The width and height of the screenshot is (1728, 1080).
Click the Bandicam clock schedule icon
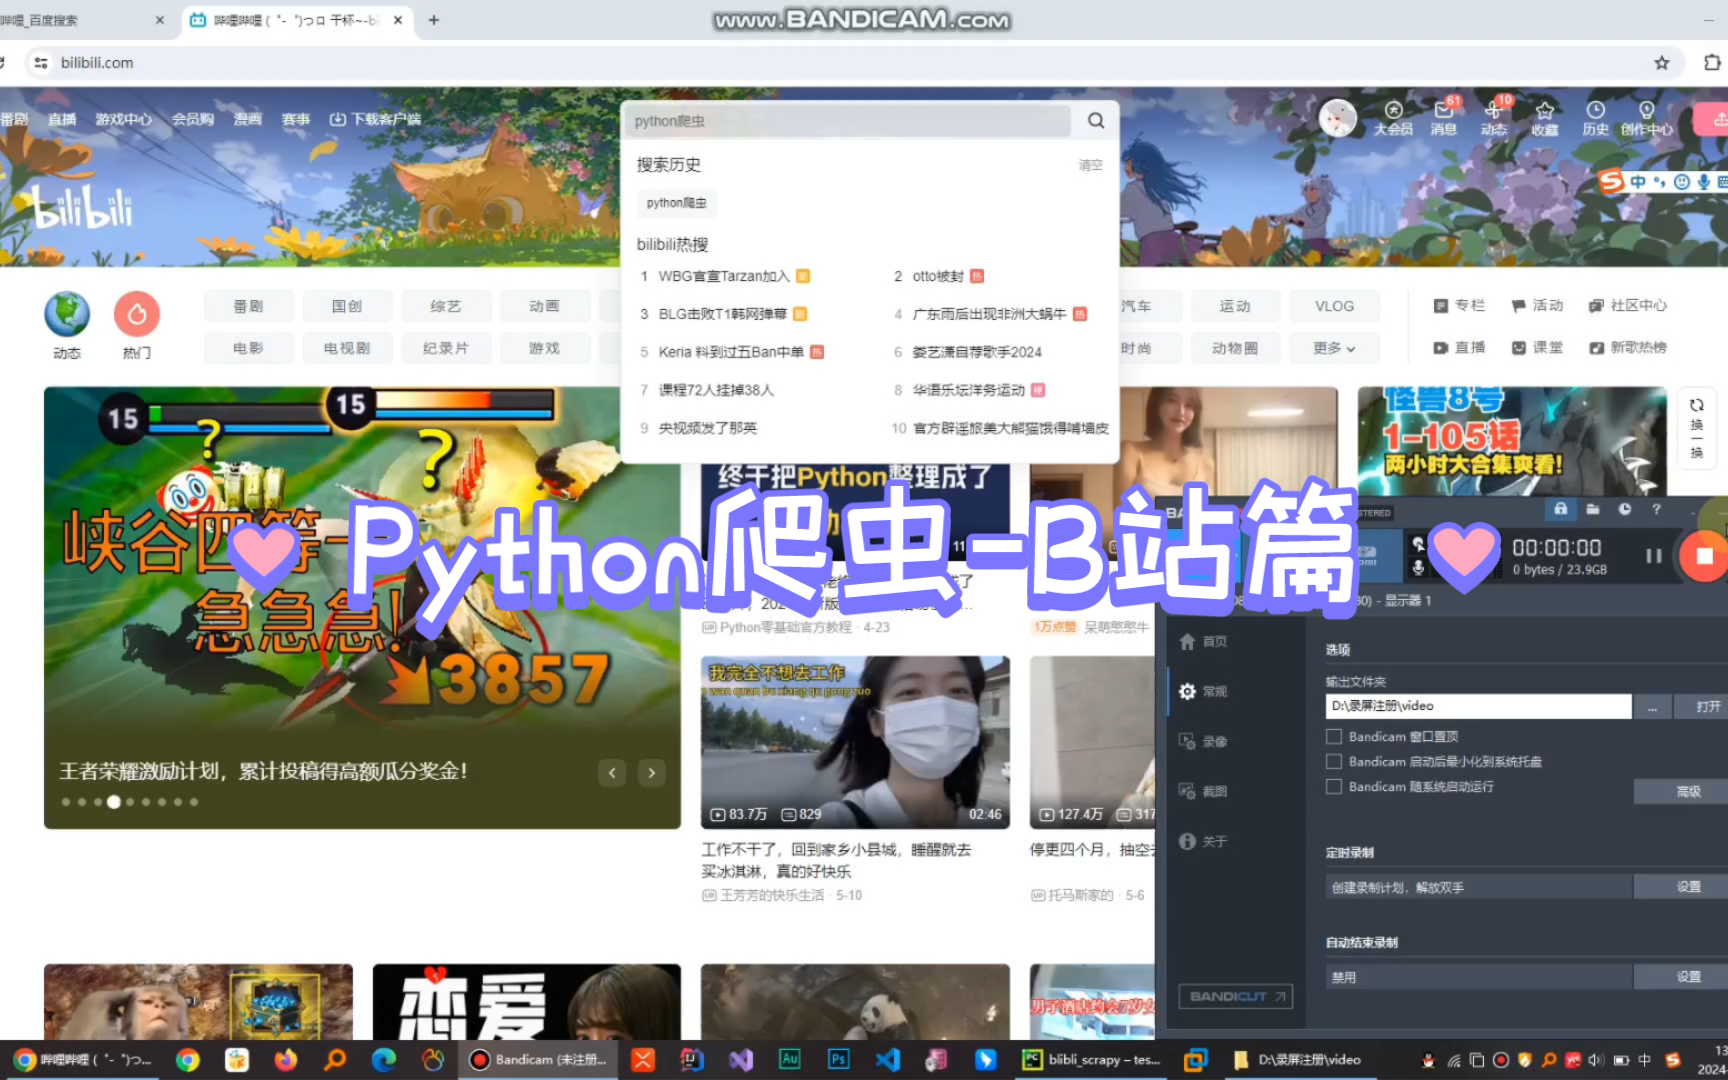[x=1625, y=509]
